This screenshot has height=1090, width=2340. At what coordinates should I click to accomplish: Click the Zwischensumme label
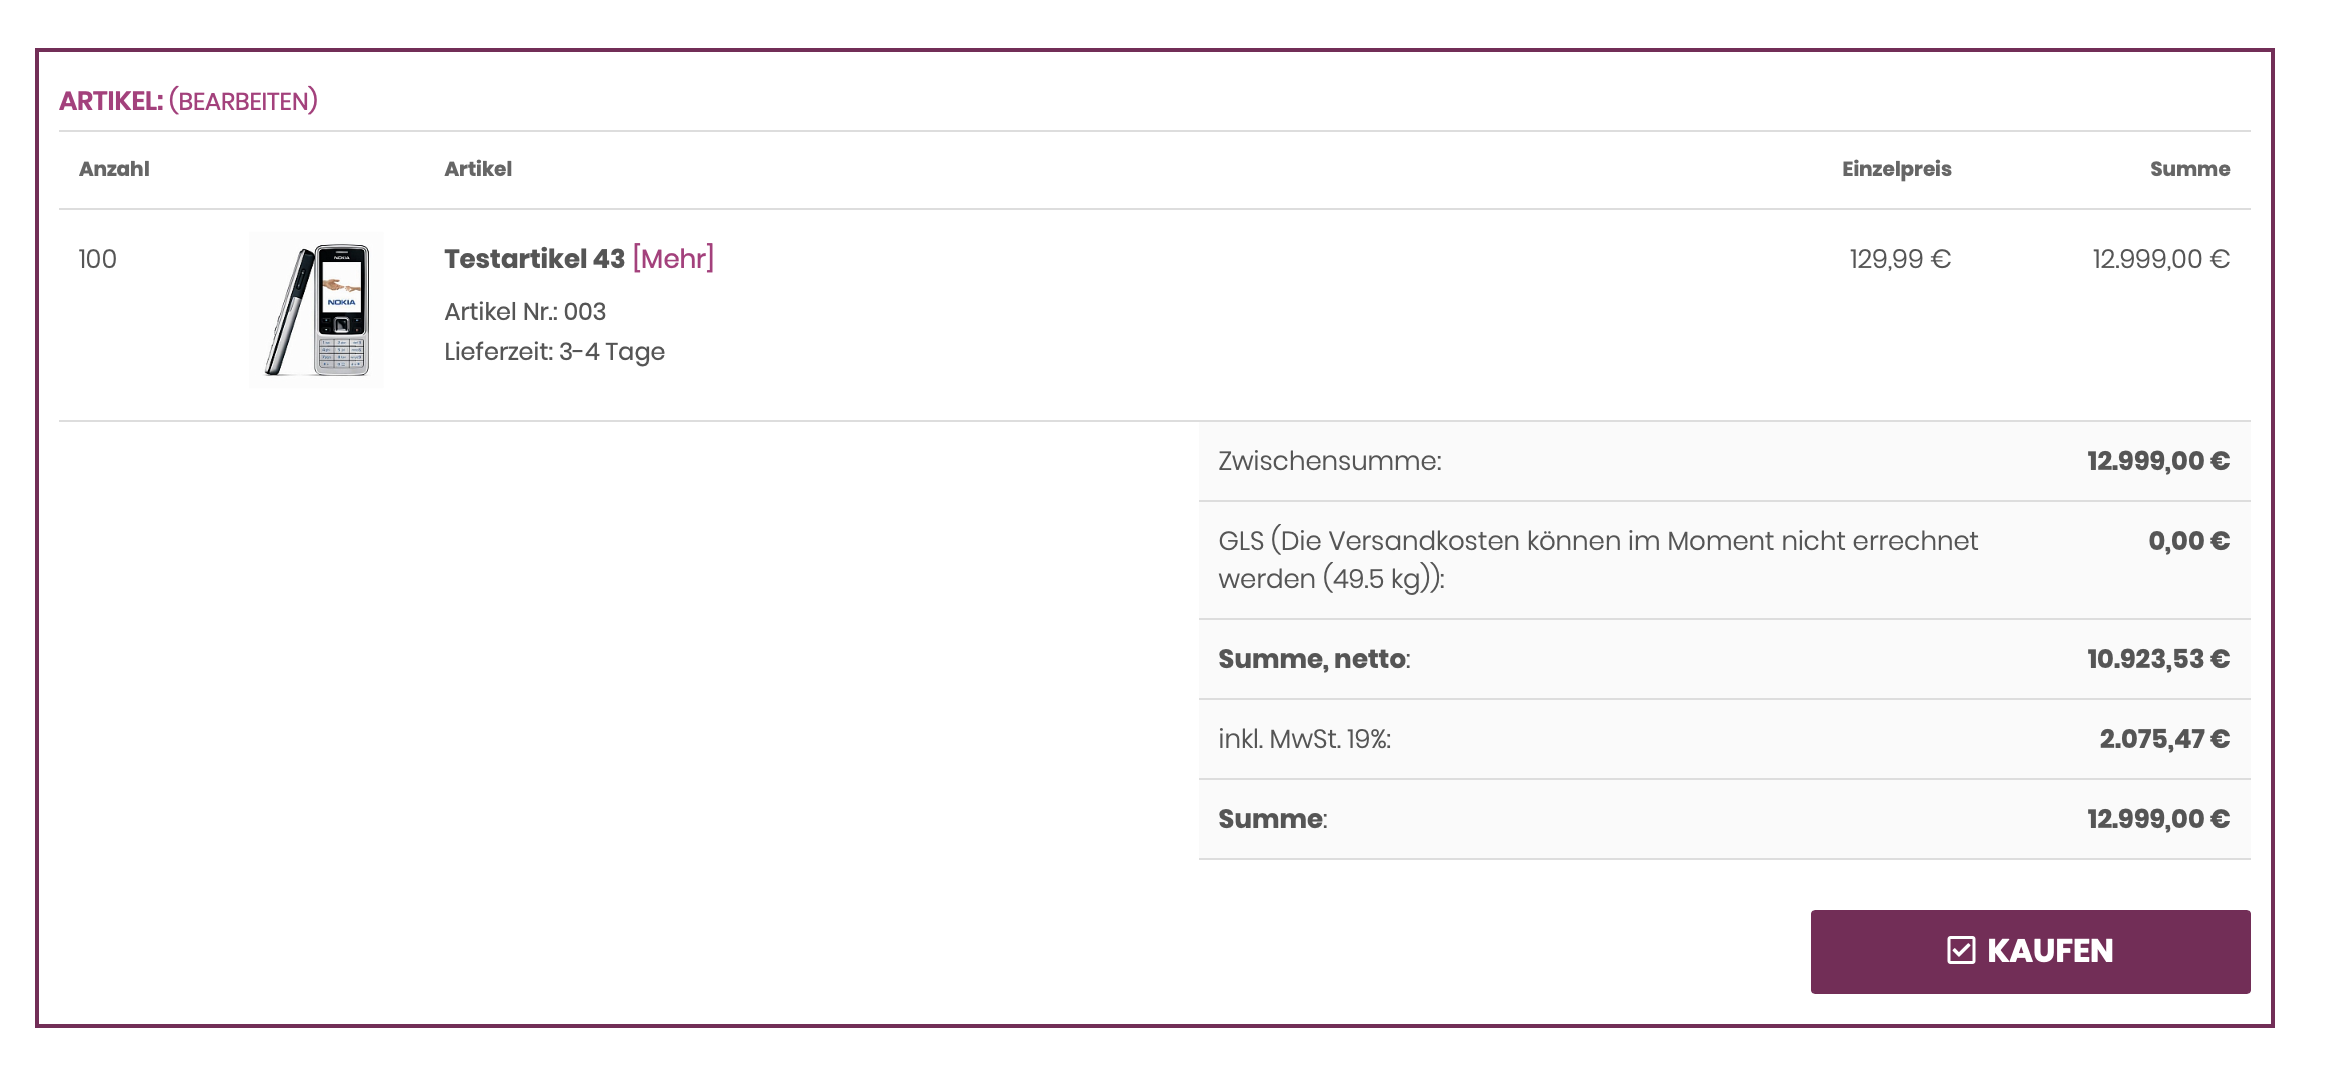coord(1329,461)
